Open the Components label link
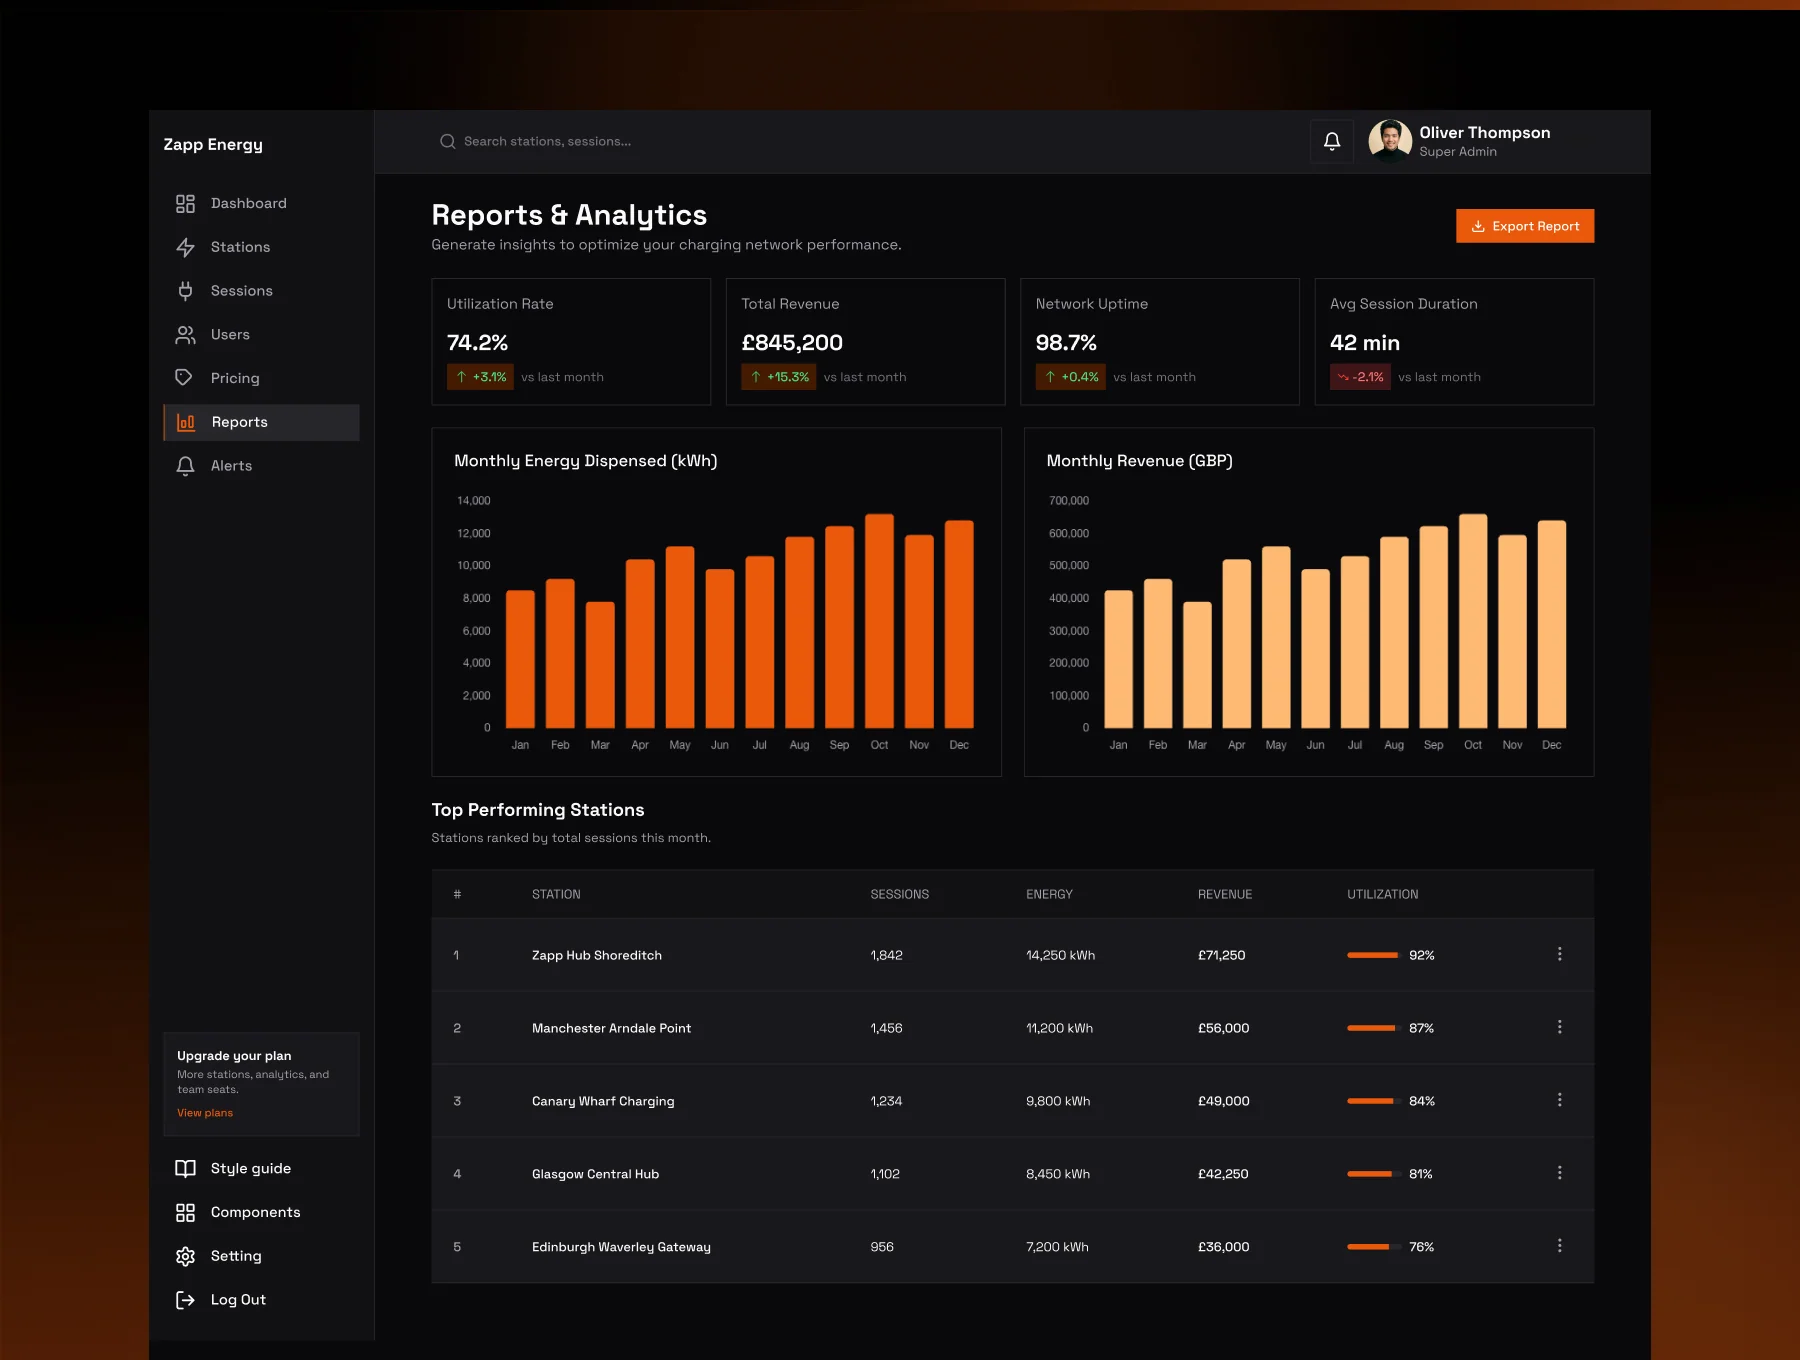1800x1360 pixels. tap(255, 1213)
